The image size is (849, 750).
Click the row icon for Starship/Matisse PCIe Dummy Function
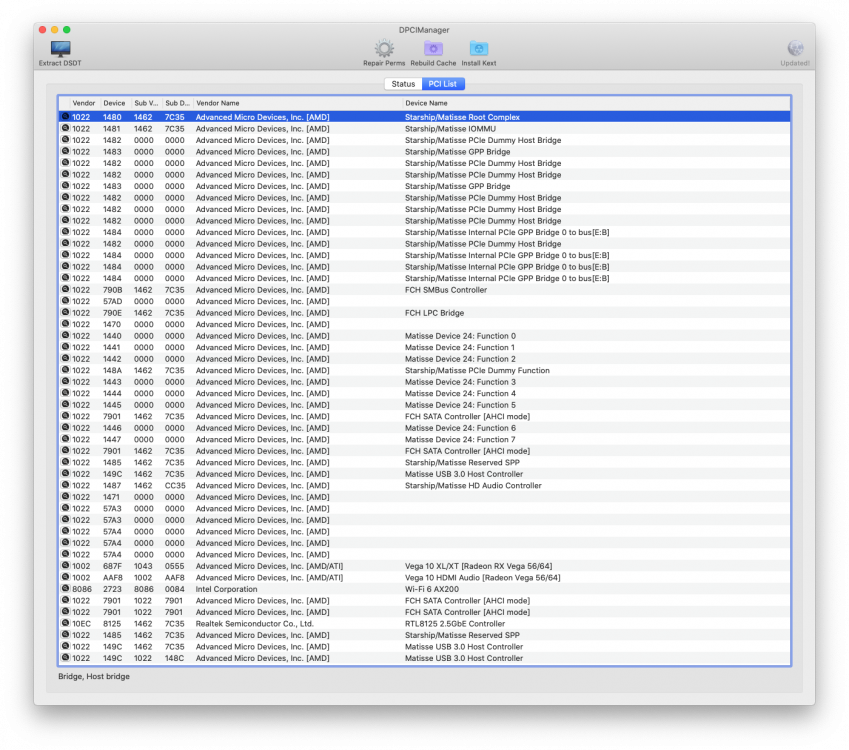tap(66, 370)
